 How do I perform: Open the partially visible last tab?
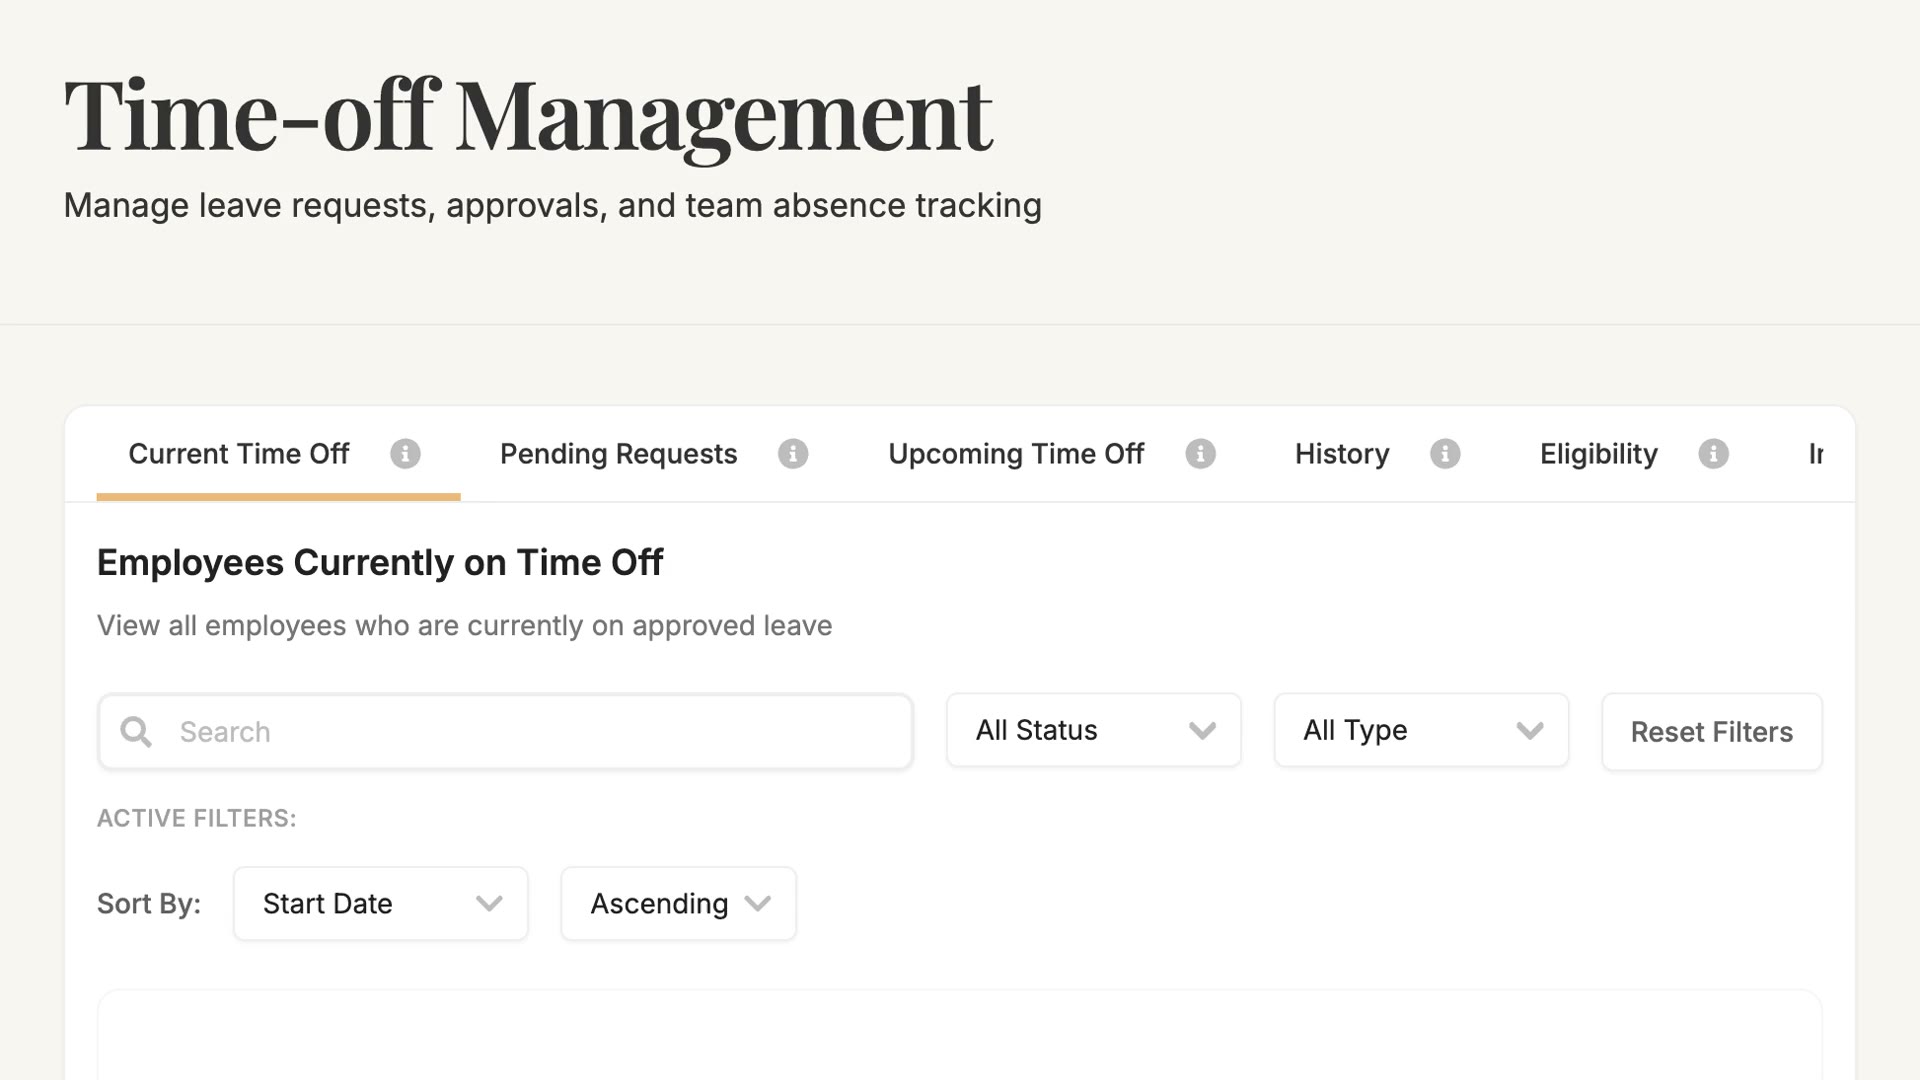click(1816, 454)
